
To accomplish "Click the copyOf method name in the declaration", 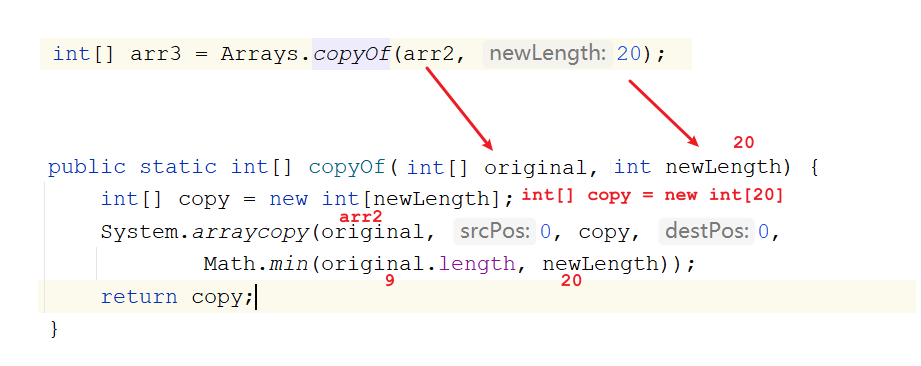I will point(347,167).
